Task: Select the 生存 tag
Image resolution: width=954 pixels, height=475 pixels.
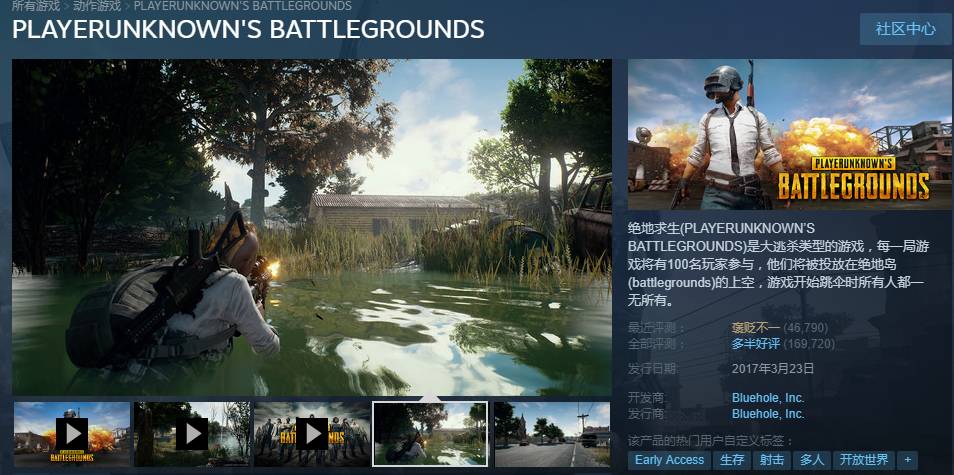Action: pos(732,460)
